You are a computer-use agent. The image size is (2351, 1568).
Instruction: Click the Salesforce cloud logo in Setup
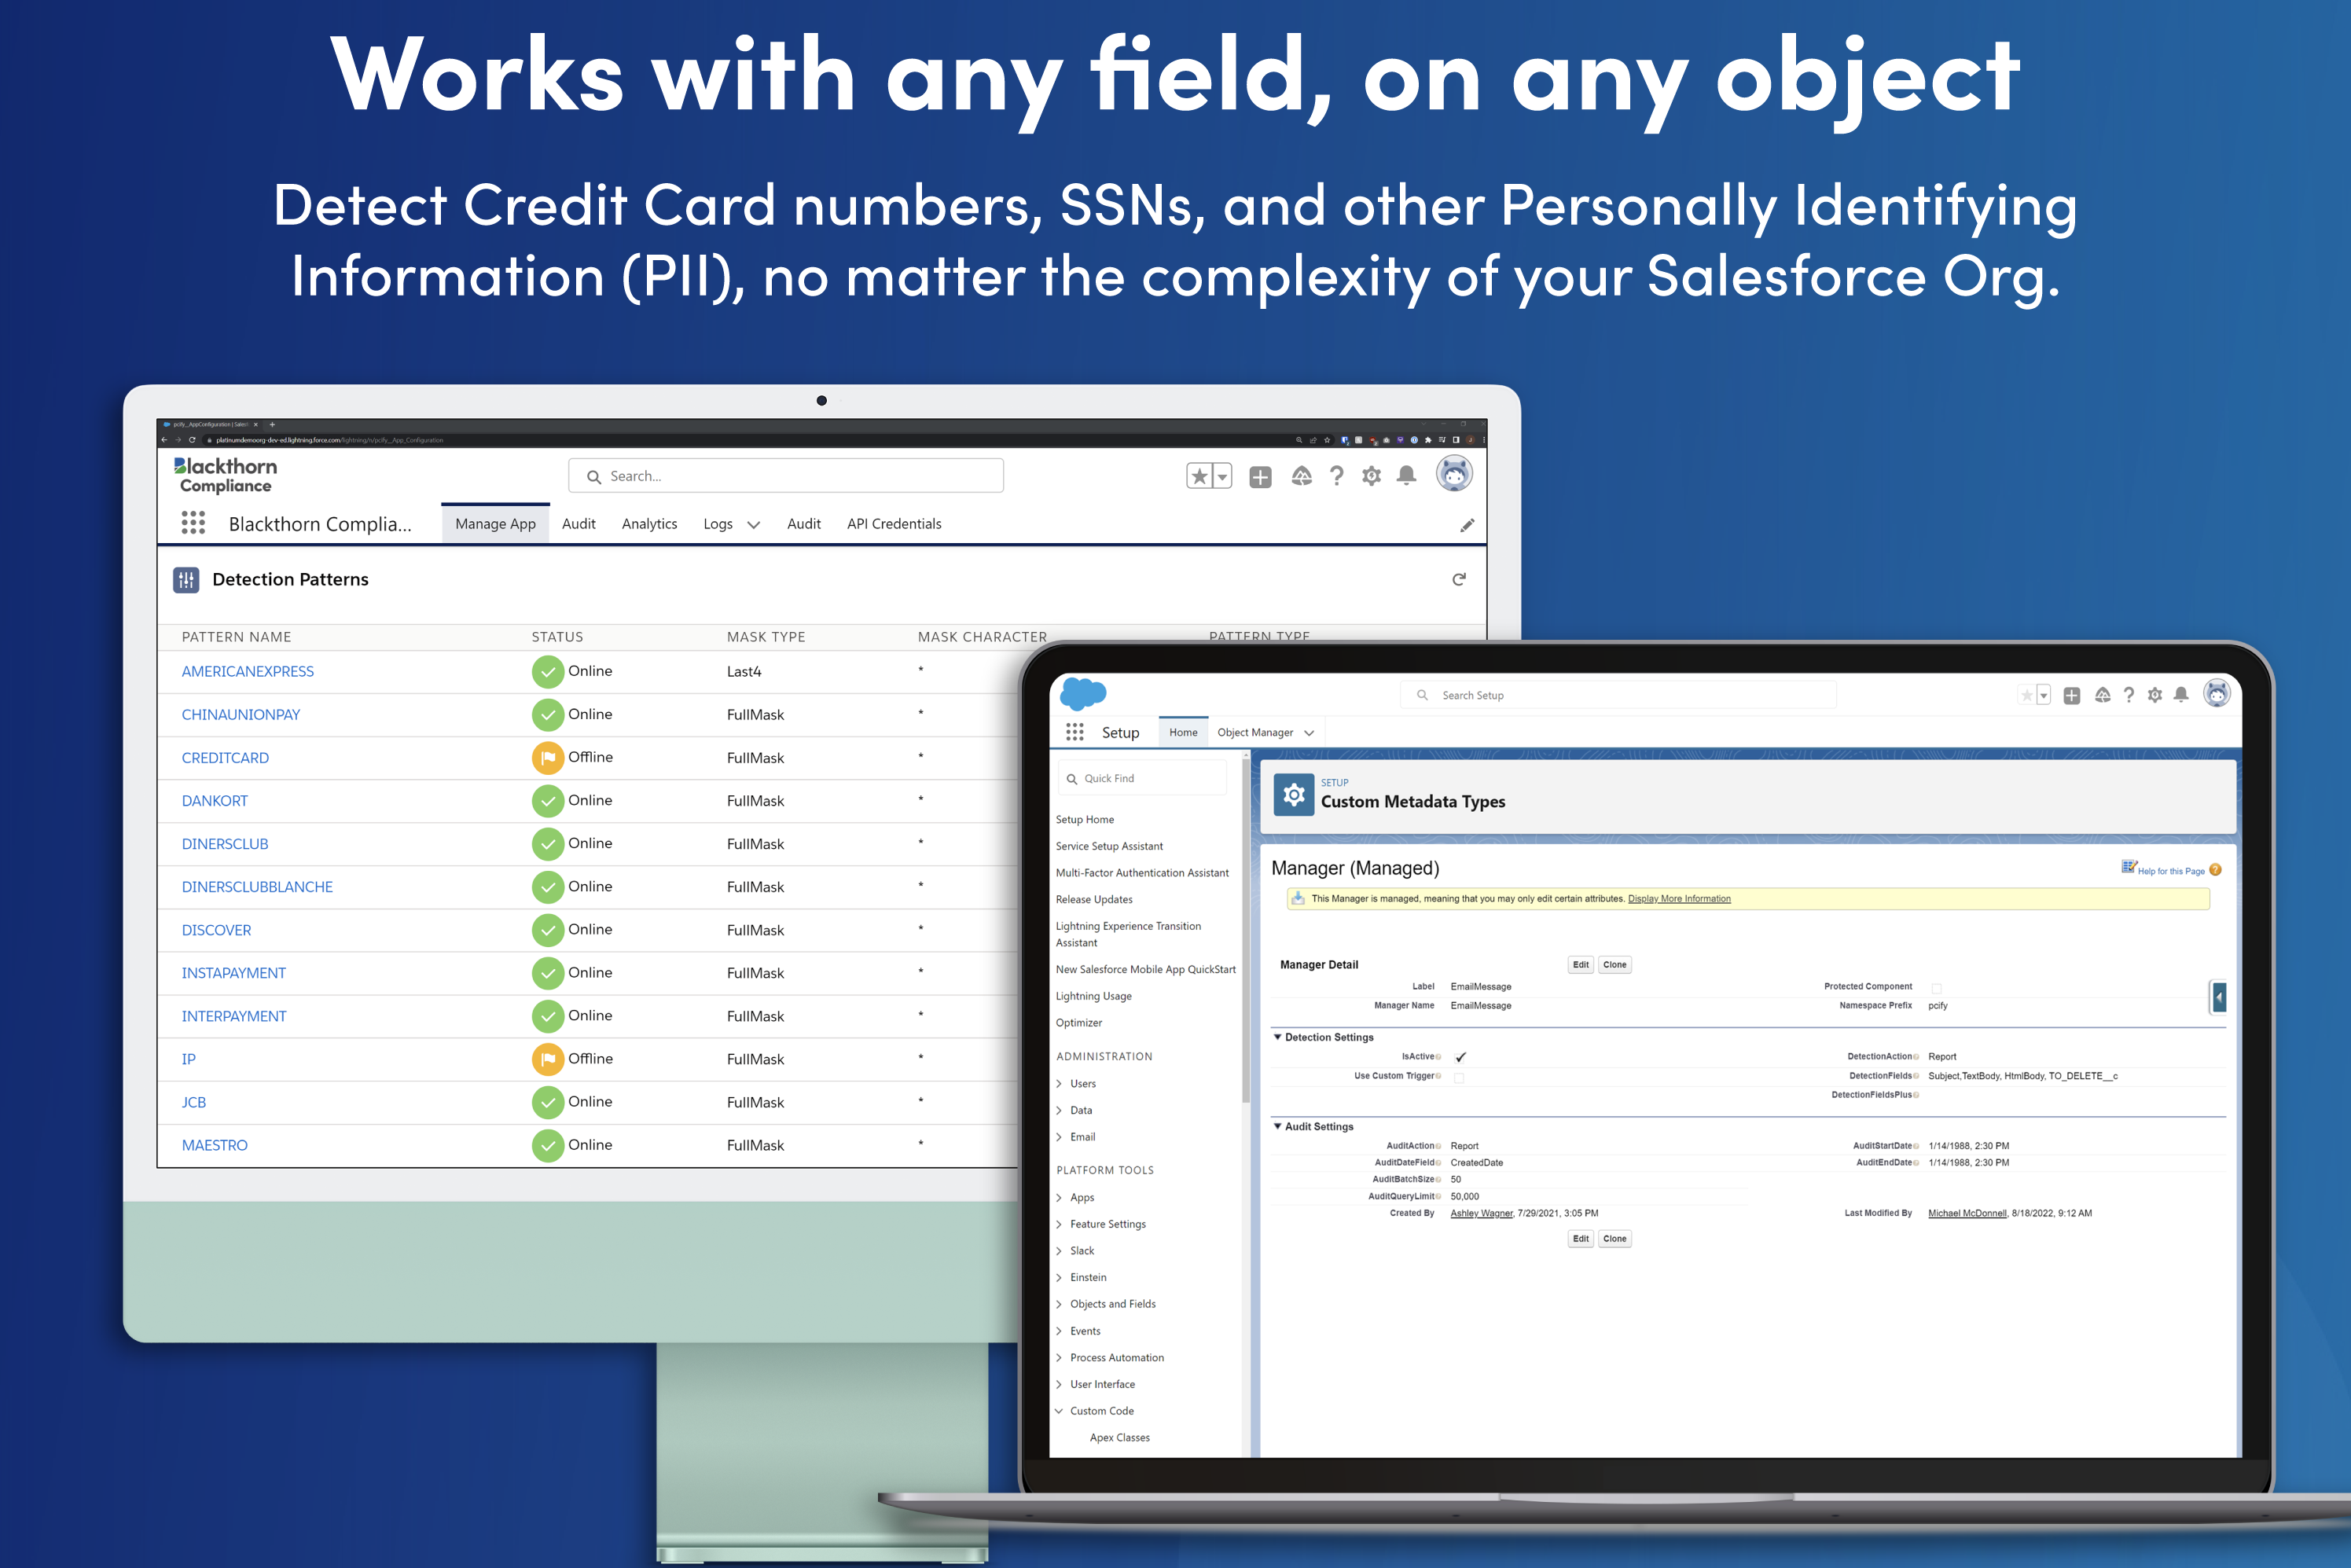click(1083, 693)
